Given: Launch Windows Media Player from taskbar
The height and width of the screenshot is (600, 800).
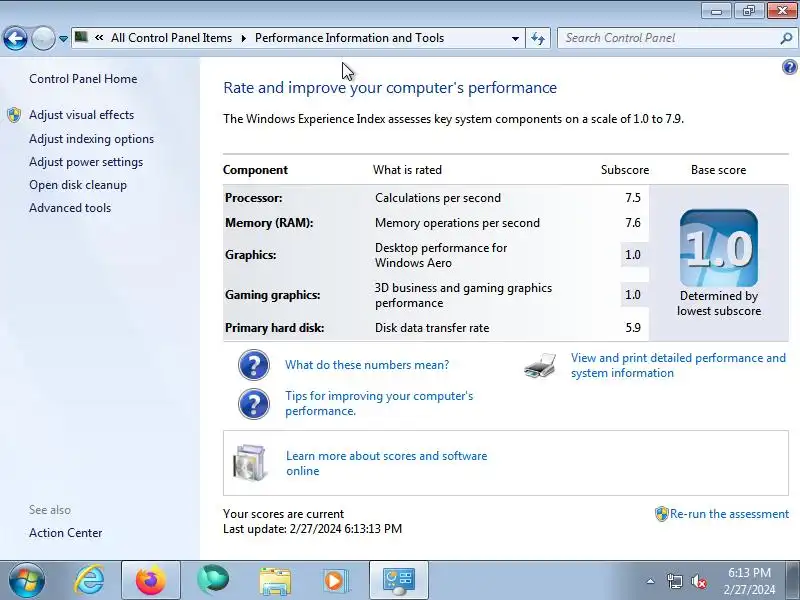Looking at the screenshot, I should coord(335,581).
